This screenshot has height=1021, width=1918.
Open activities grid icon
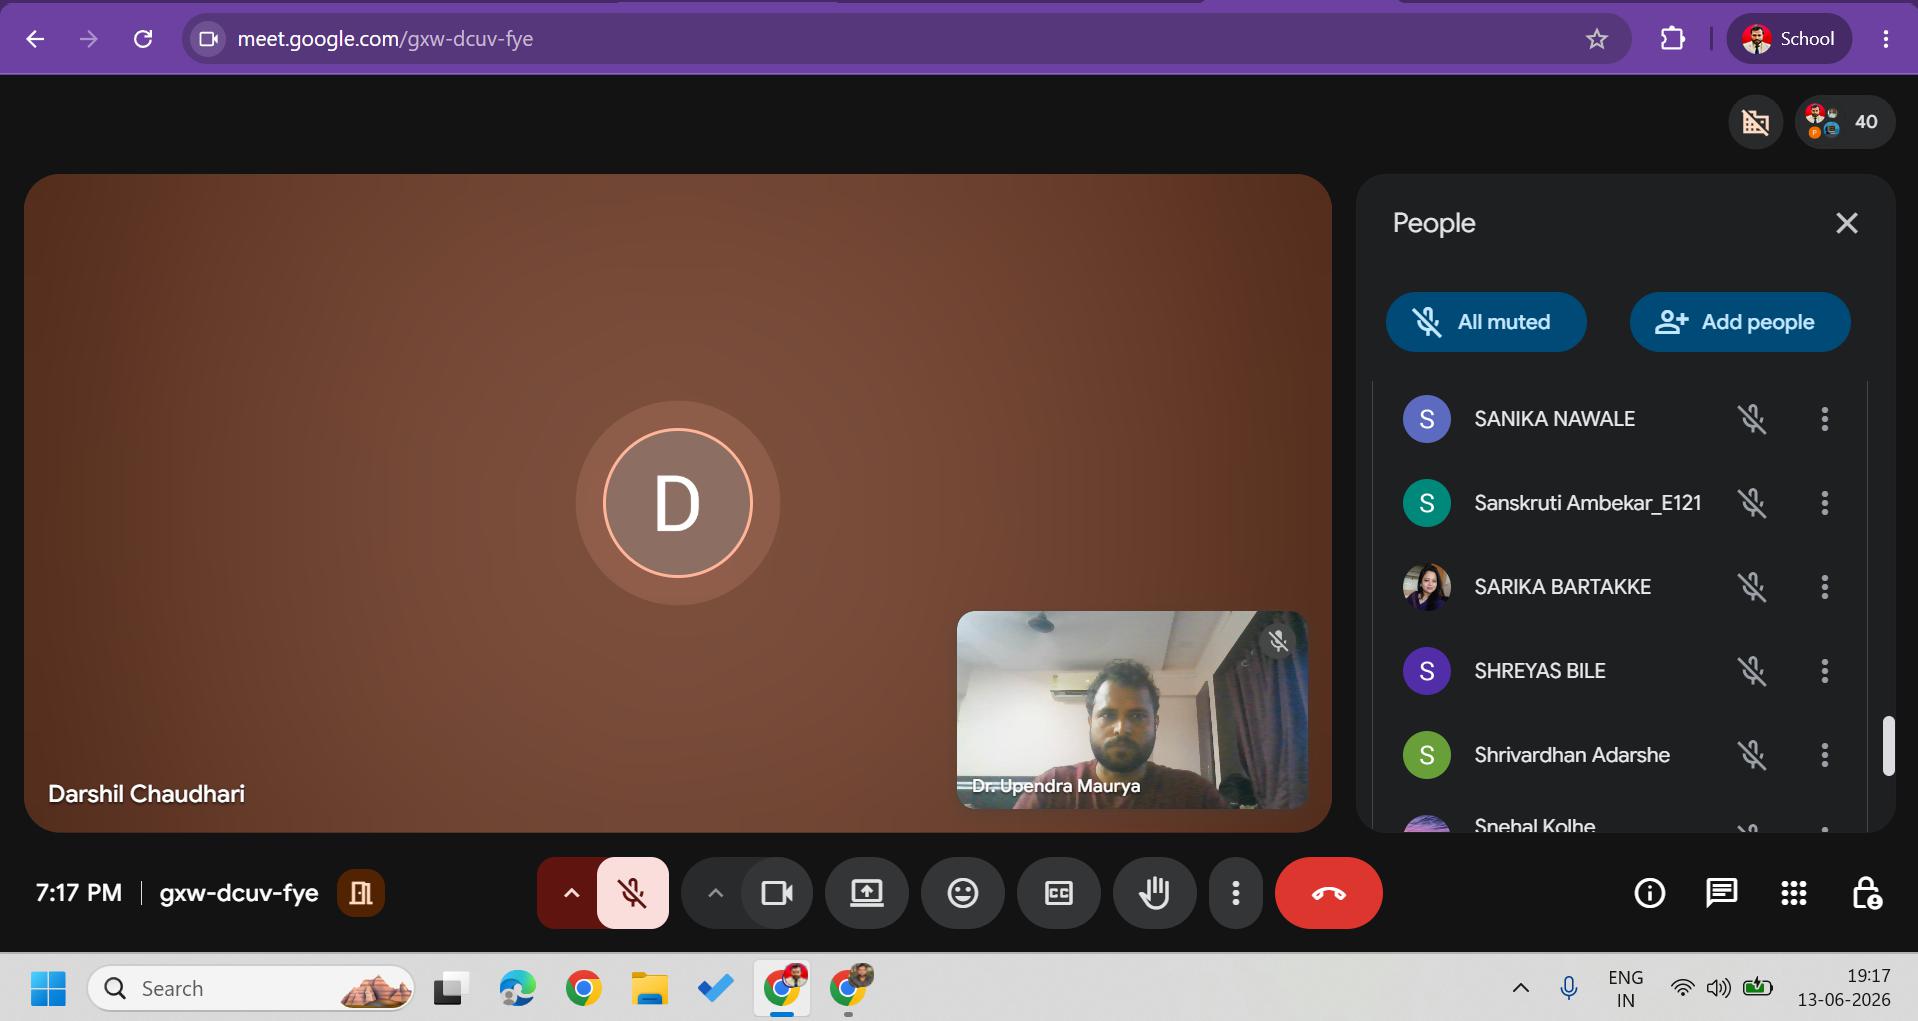pyautogui.click(x=1793, y=893)
